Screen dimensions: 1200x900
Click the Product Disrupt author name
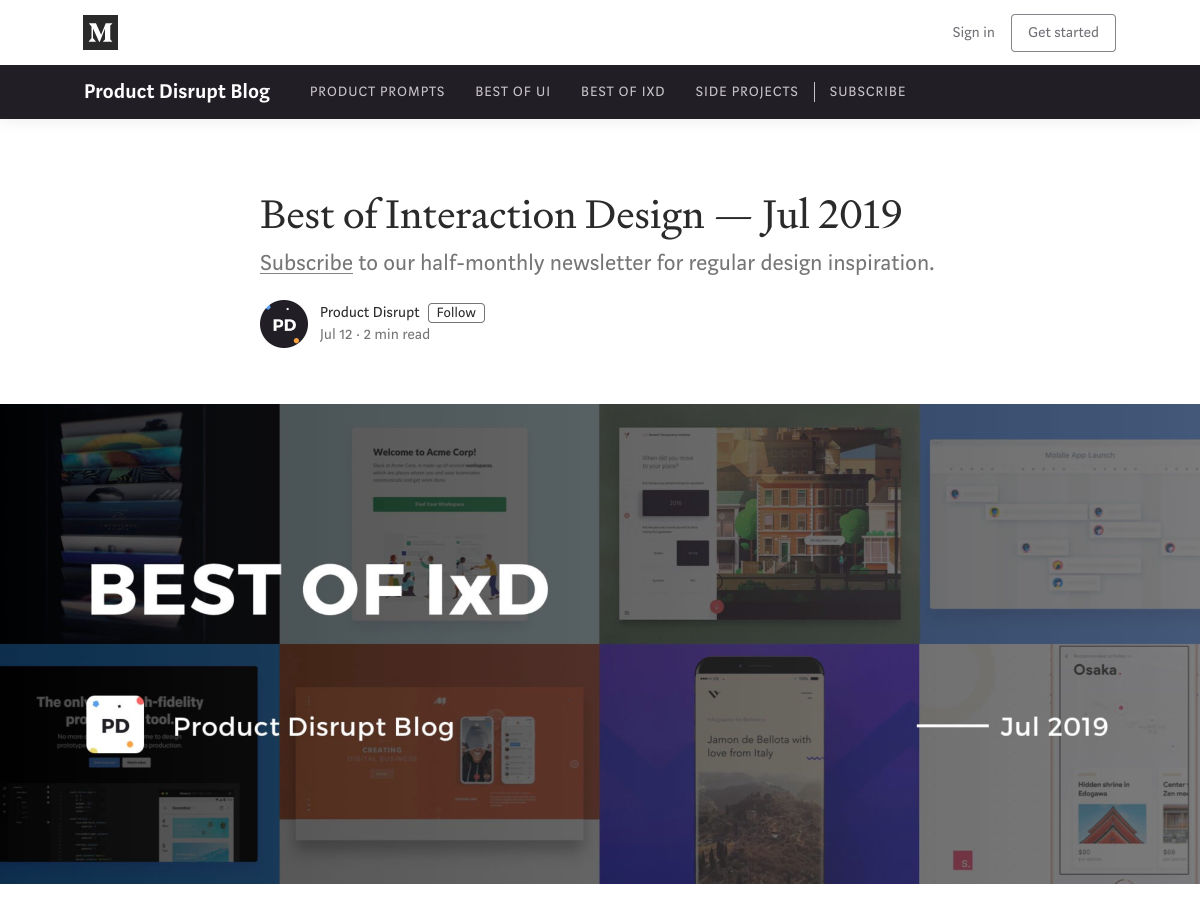click(369, 312)
